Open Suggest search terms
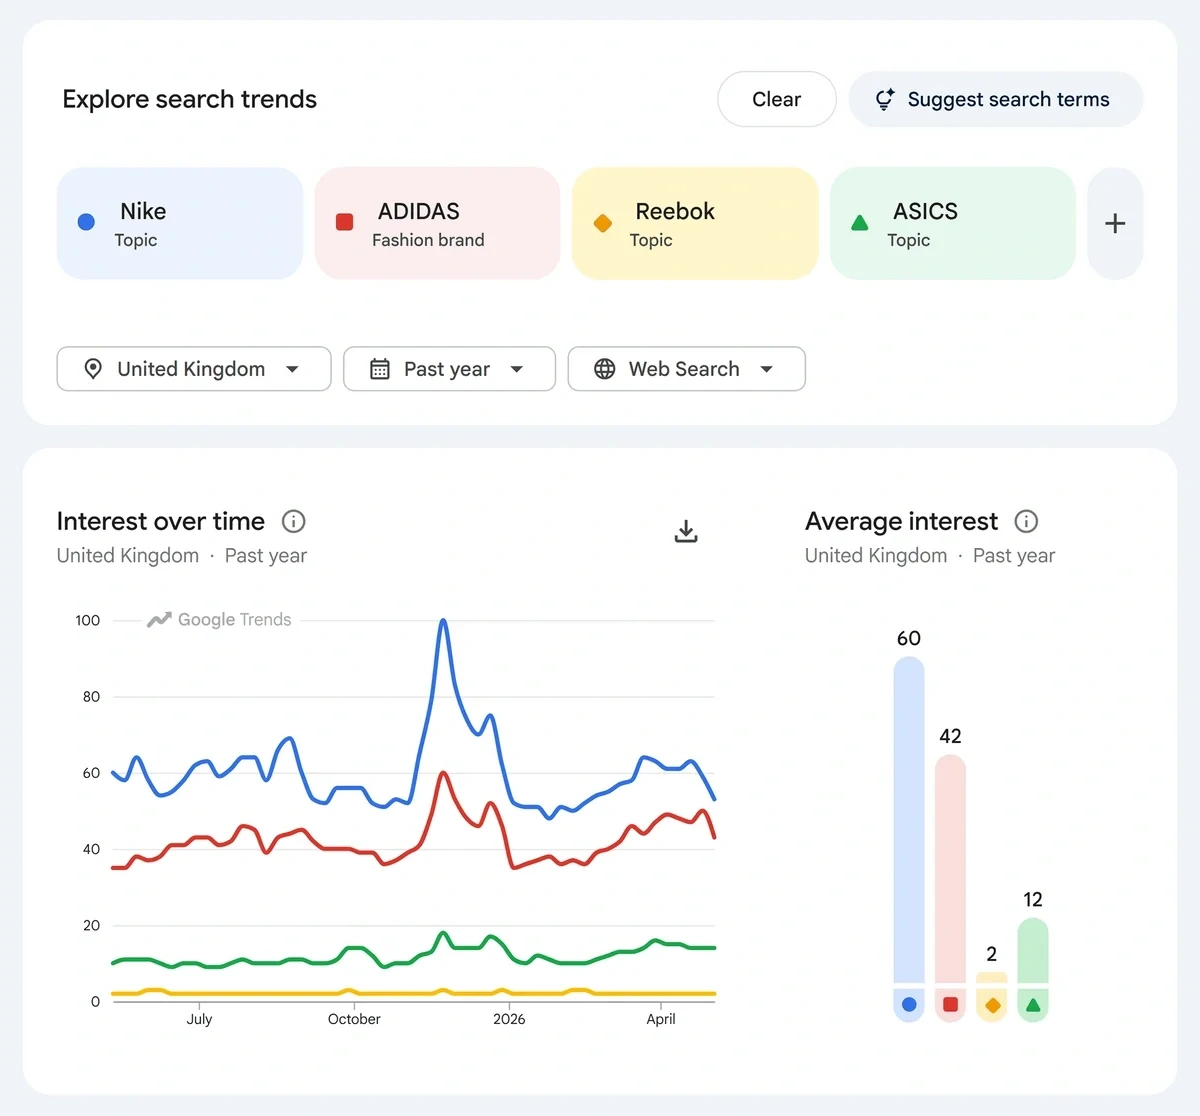 tap(996, 99)
